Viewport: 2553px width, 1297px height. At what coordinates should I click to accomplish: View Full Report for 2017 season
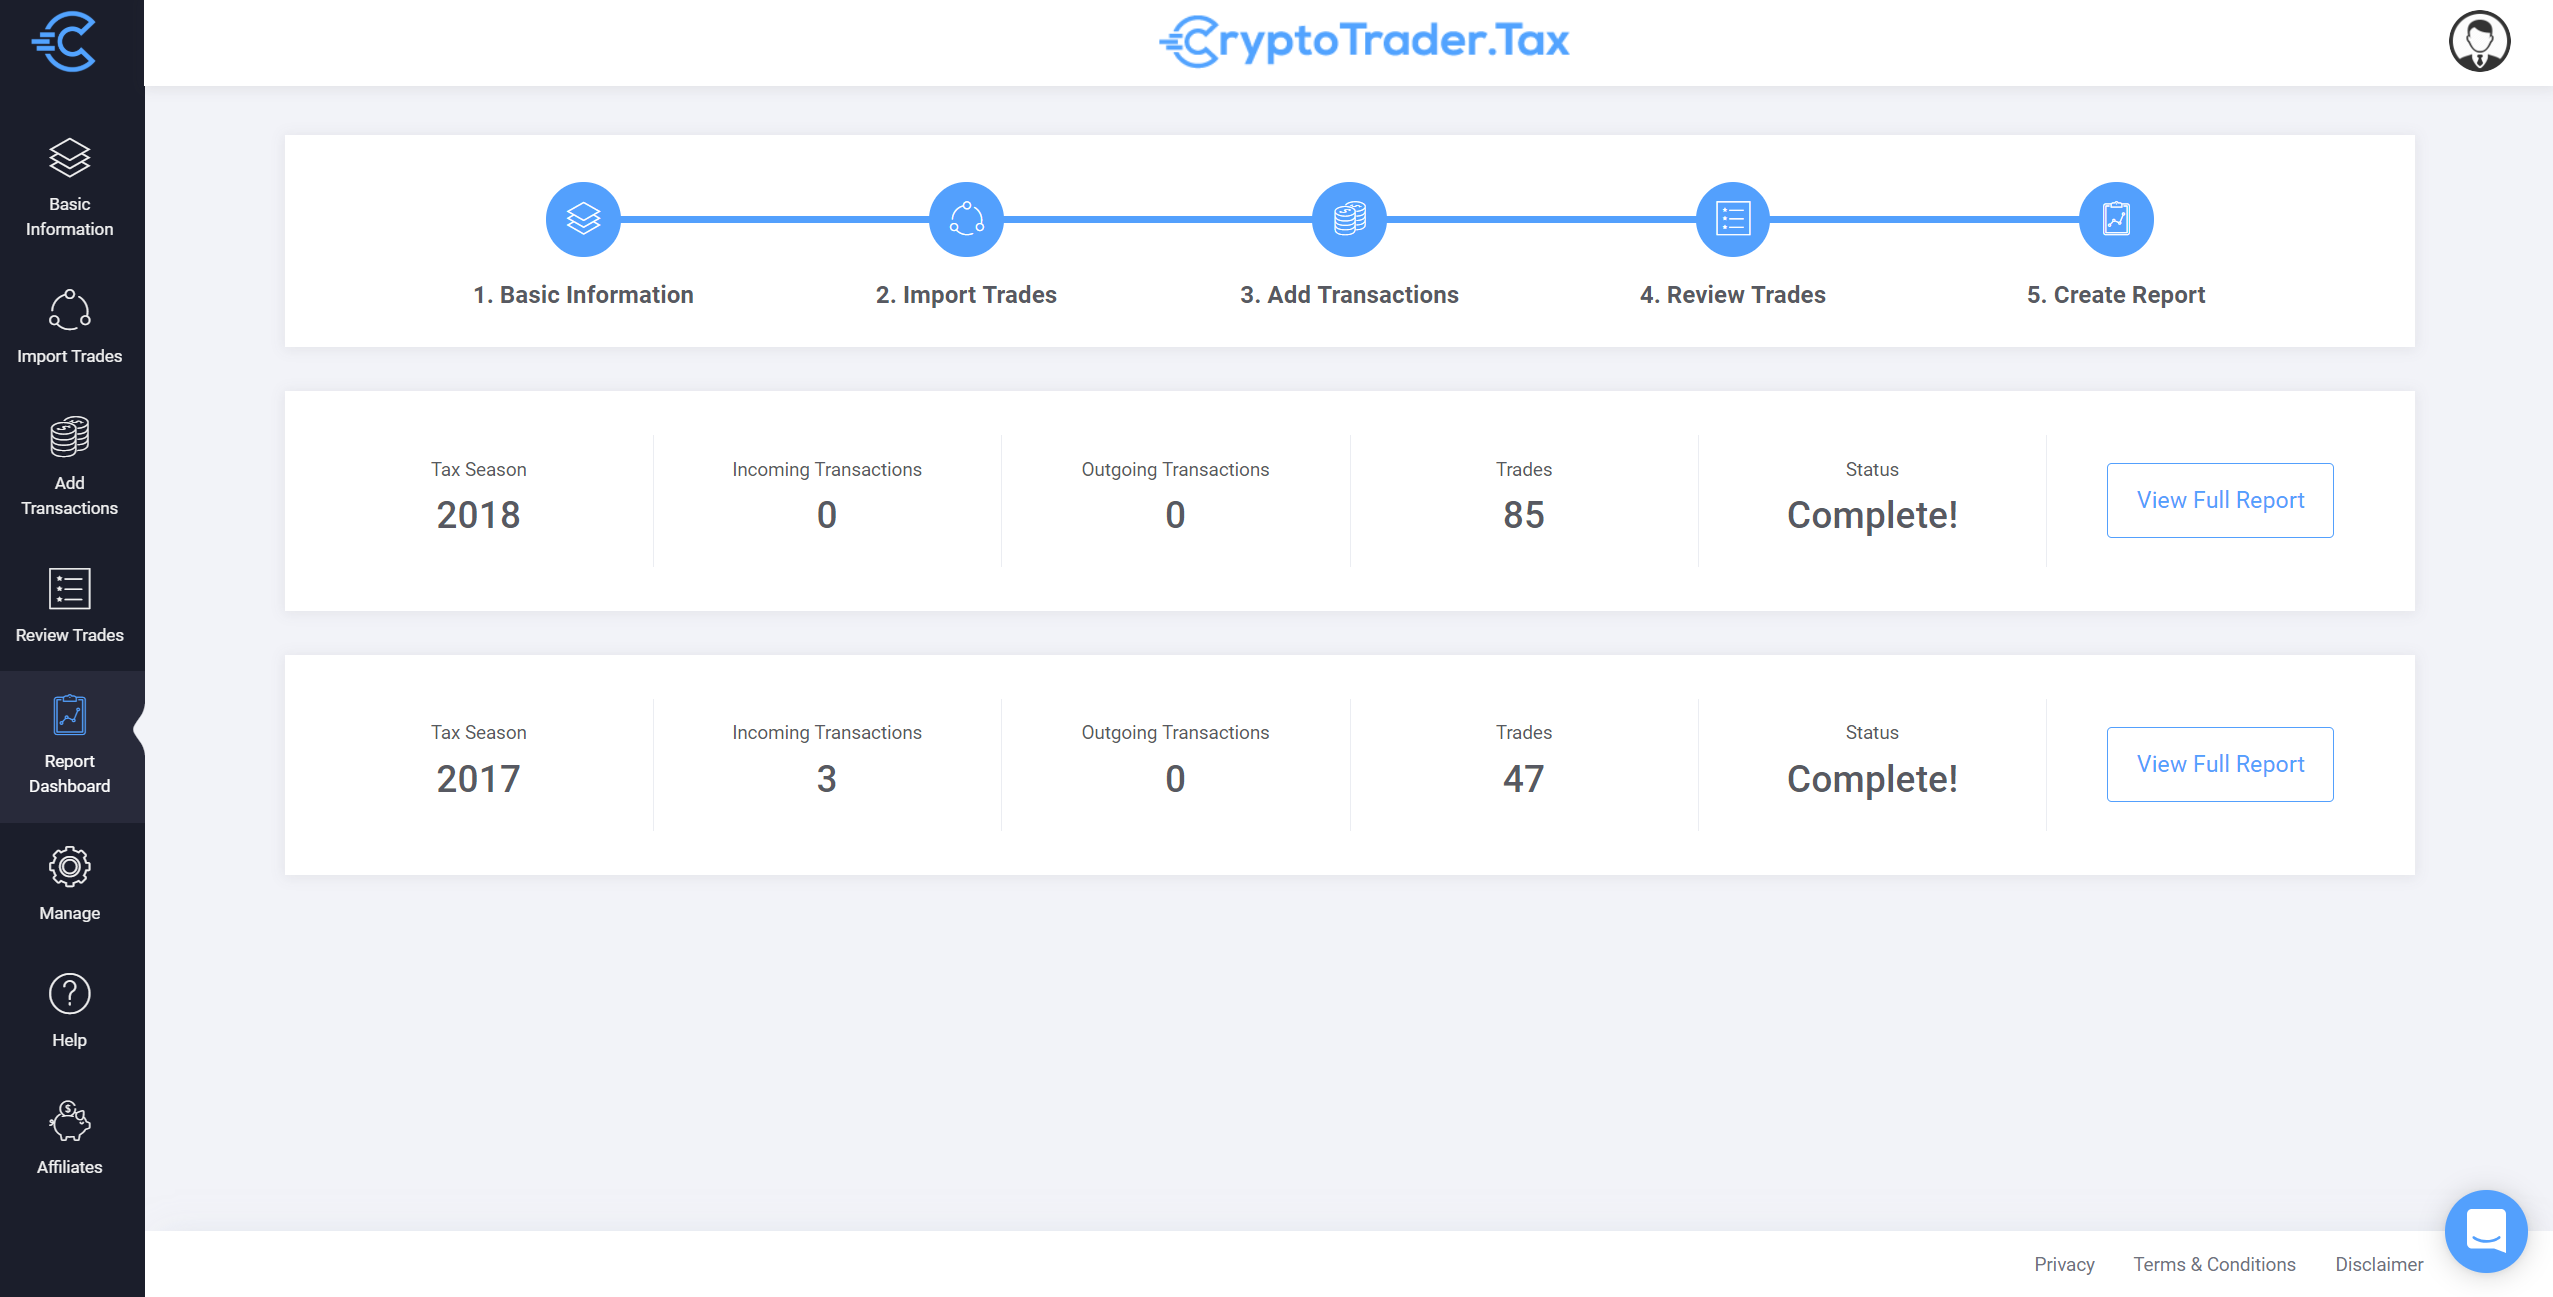[2219, 764]
